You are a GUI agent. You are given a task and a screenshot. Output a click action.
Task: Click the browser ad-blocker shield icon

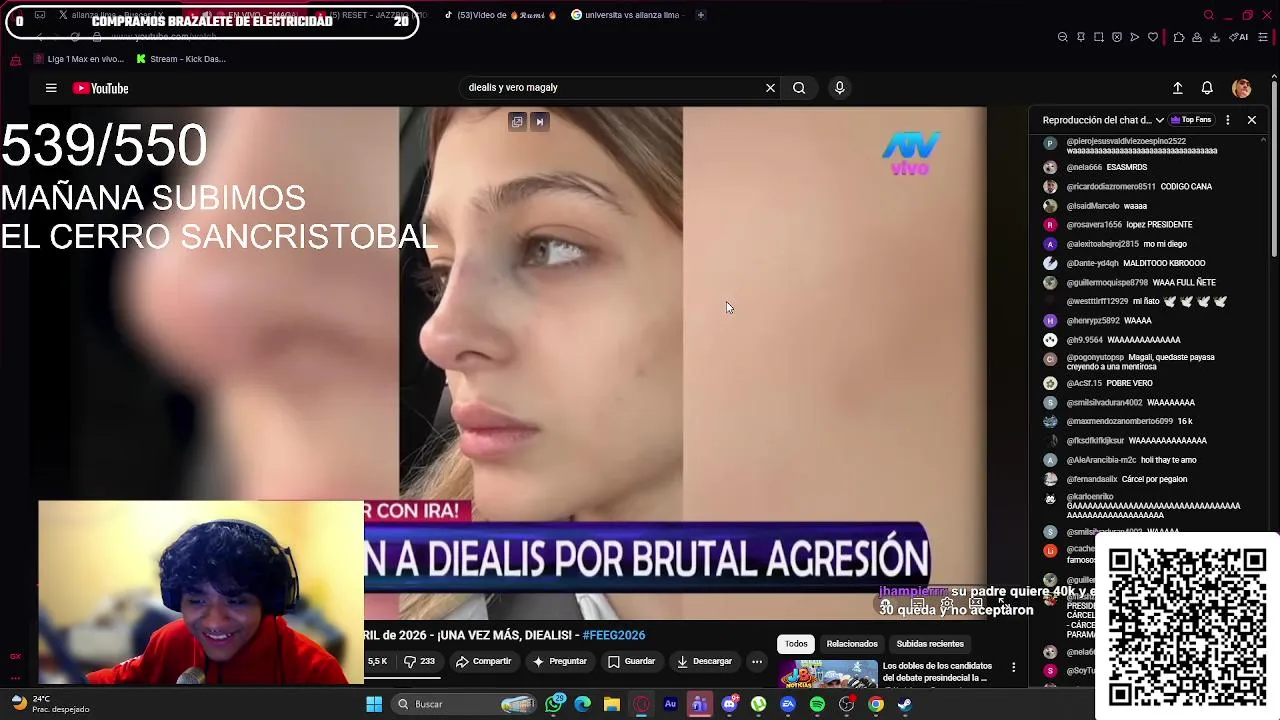1117,37
